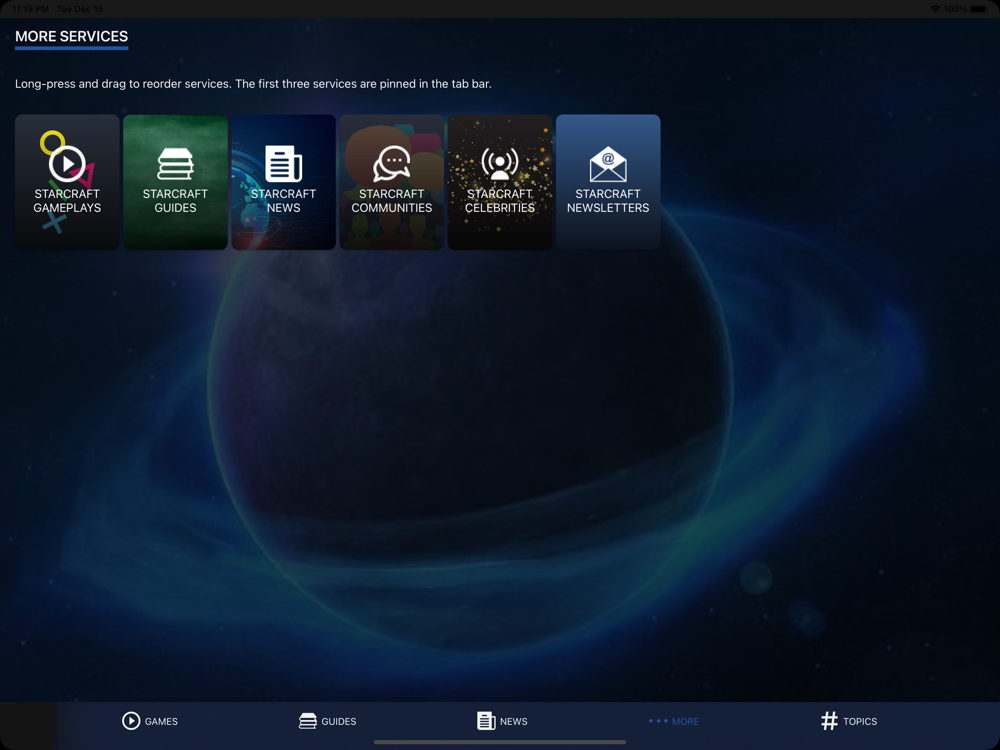Switch to the News tab in tab bar
1000x750 pixels.
[x=502, y=721]
